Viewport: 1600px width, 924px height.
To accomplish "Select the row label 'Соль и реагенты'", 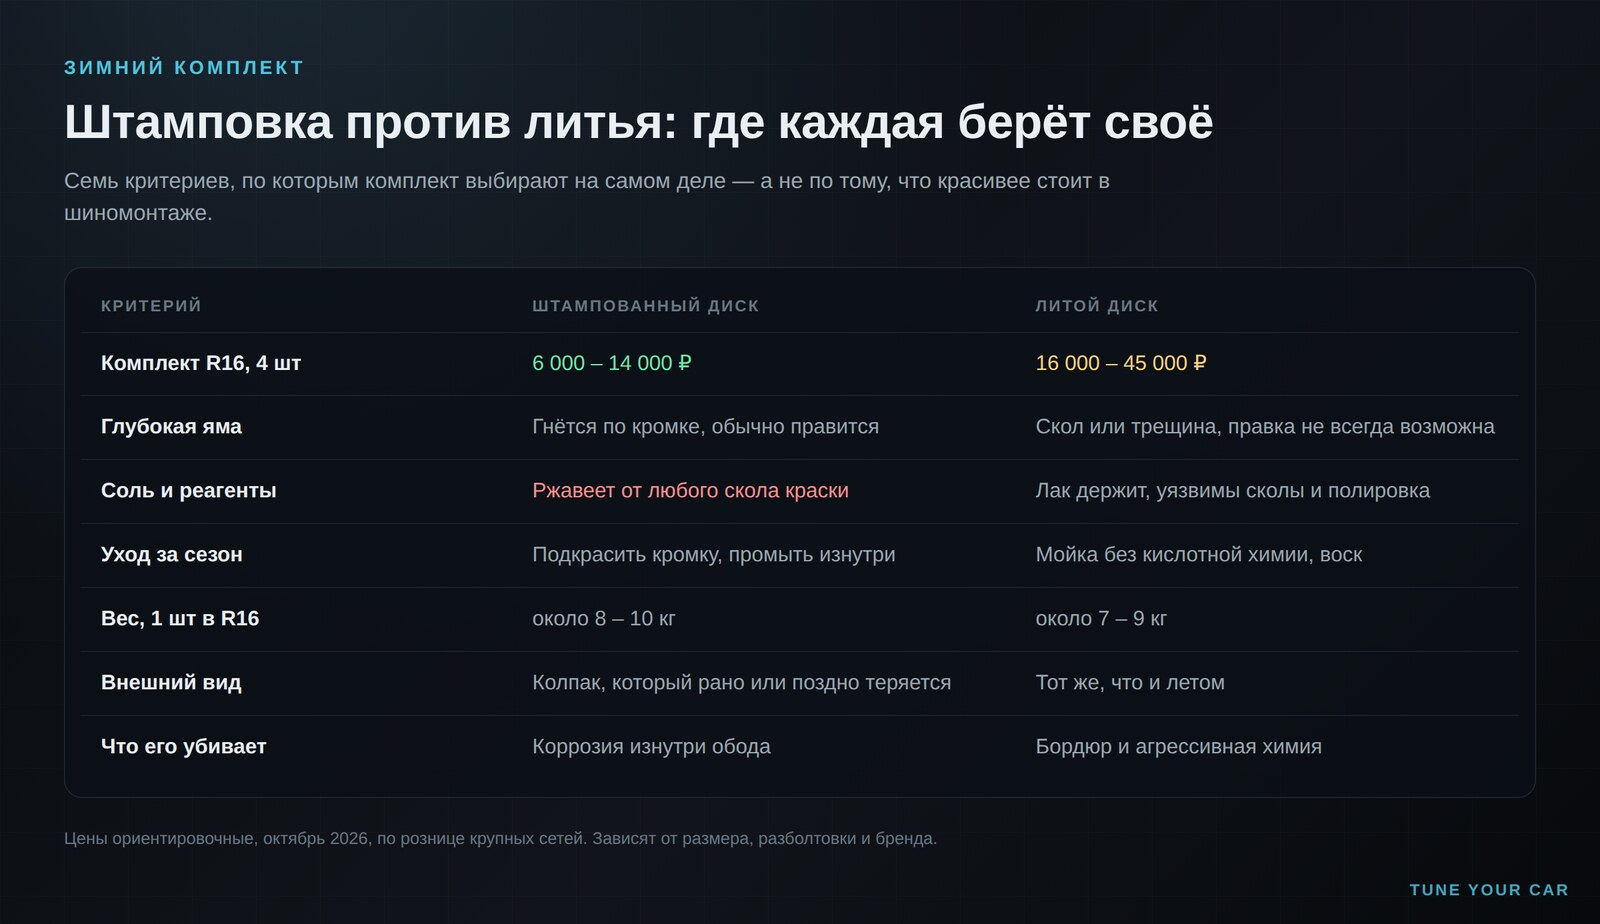I will click(189, 490).
